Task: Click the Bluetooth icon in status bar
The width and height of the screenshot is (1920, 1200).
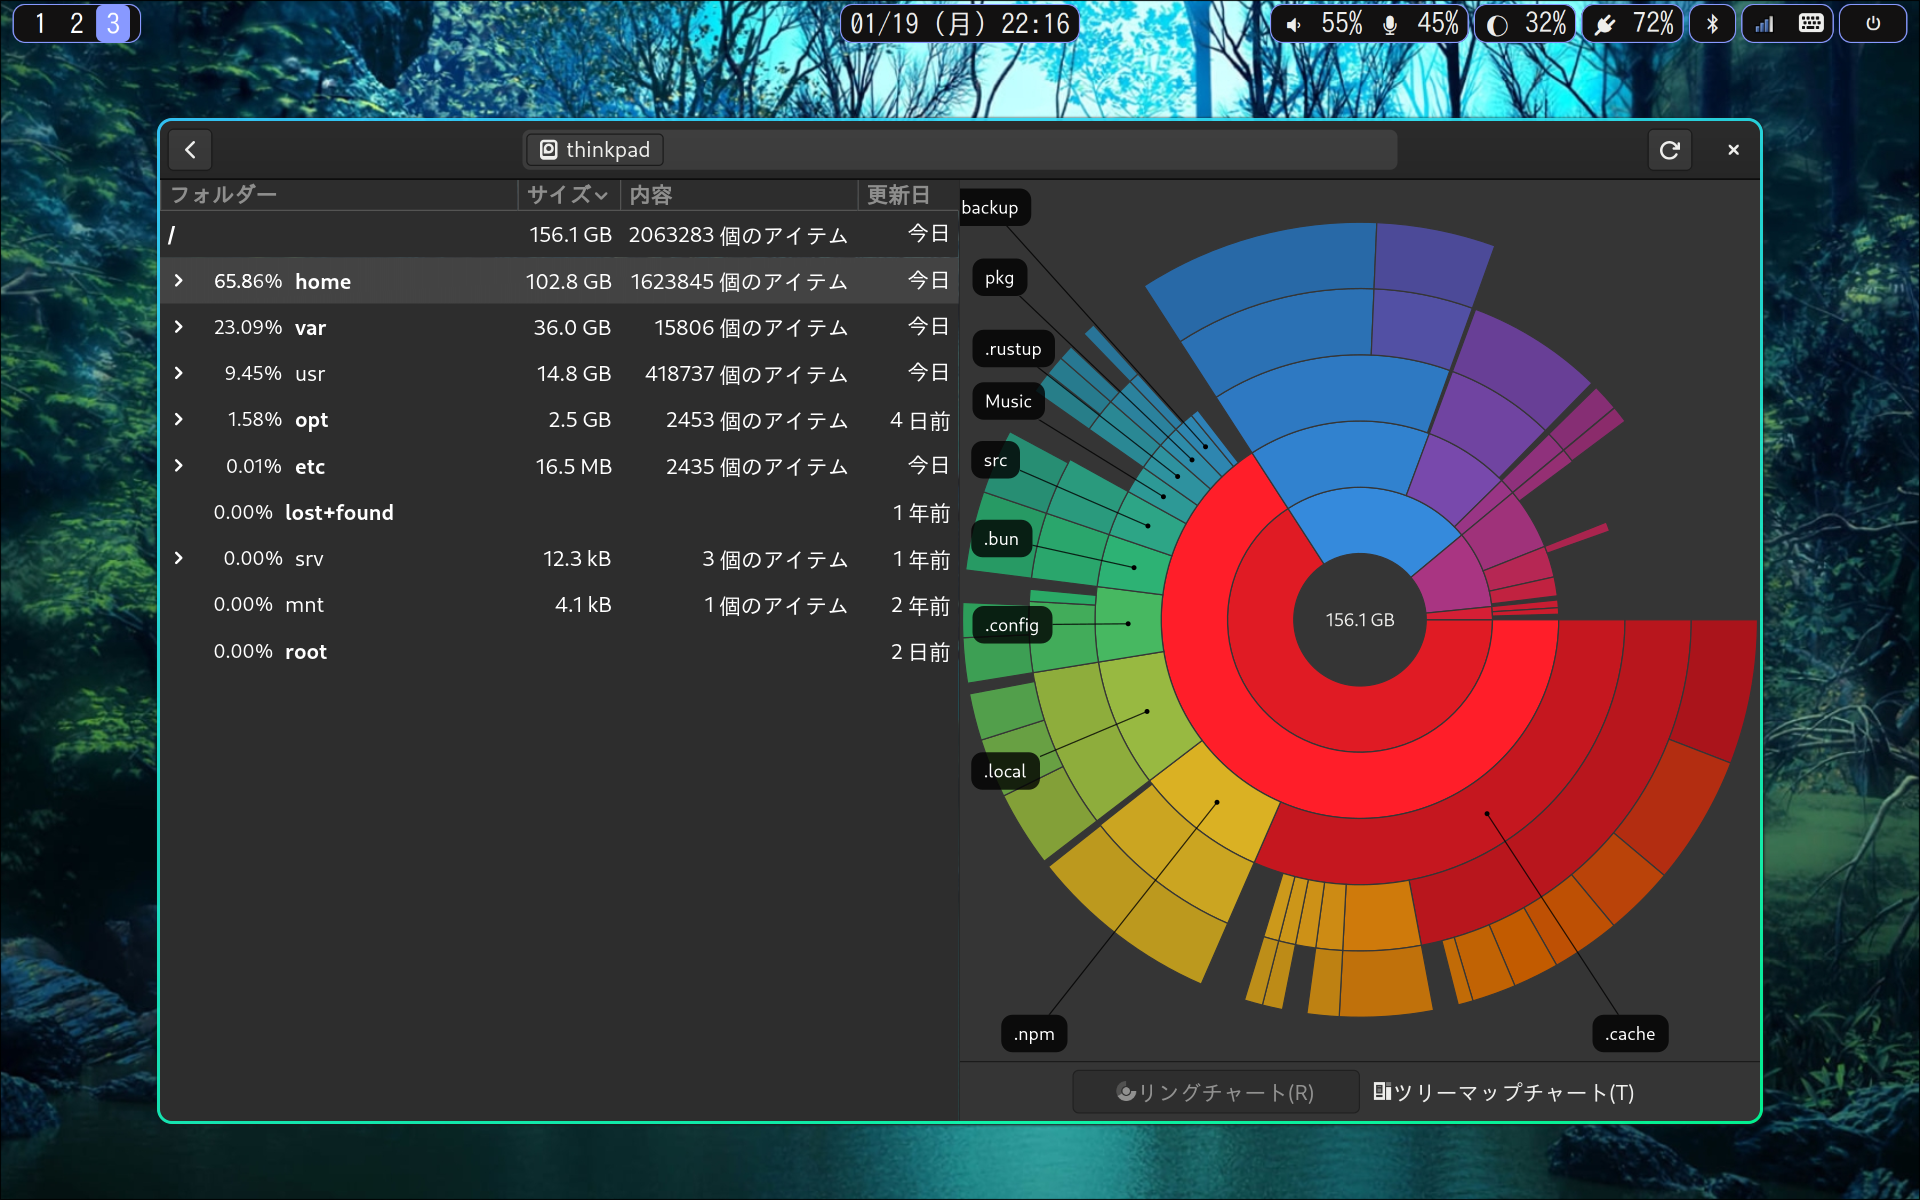Action: (1712, 24)
